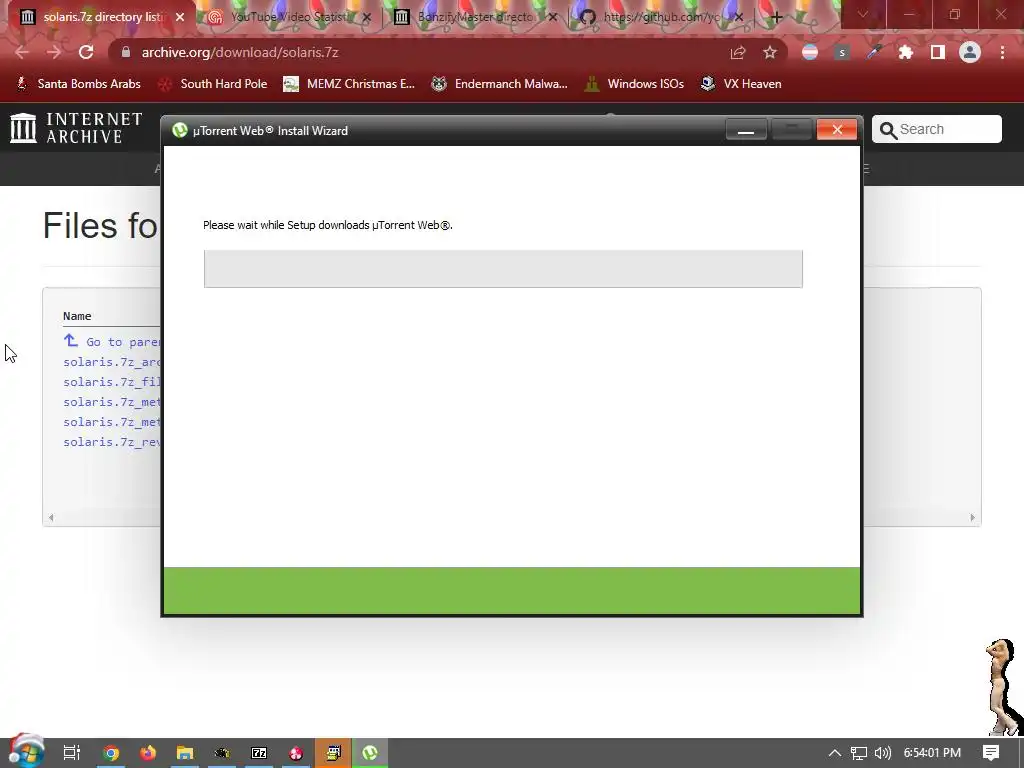Open the striped flag circle extension
Viewport: 1024px width, 768px height.
(x=810, y=52)
